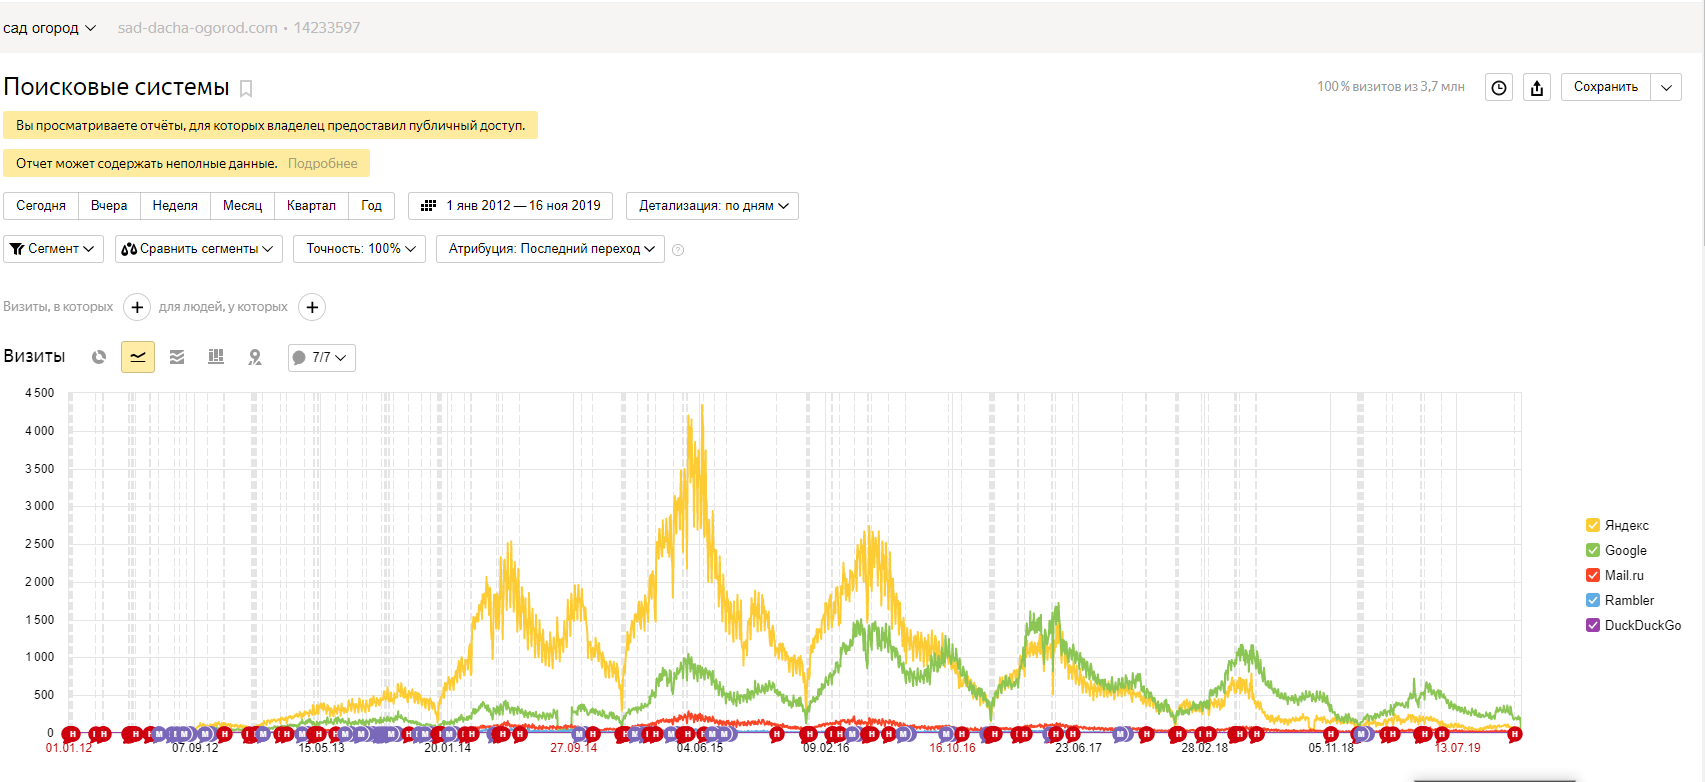
Task: Select the Неделя period tab
Action: click(x=175, y=206)
